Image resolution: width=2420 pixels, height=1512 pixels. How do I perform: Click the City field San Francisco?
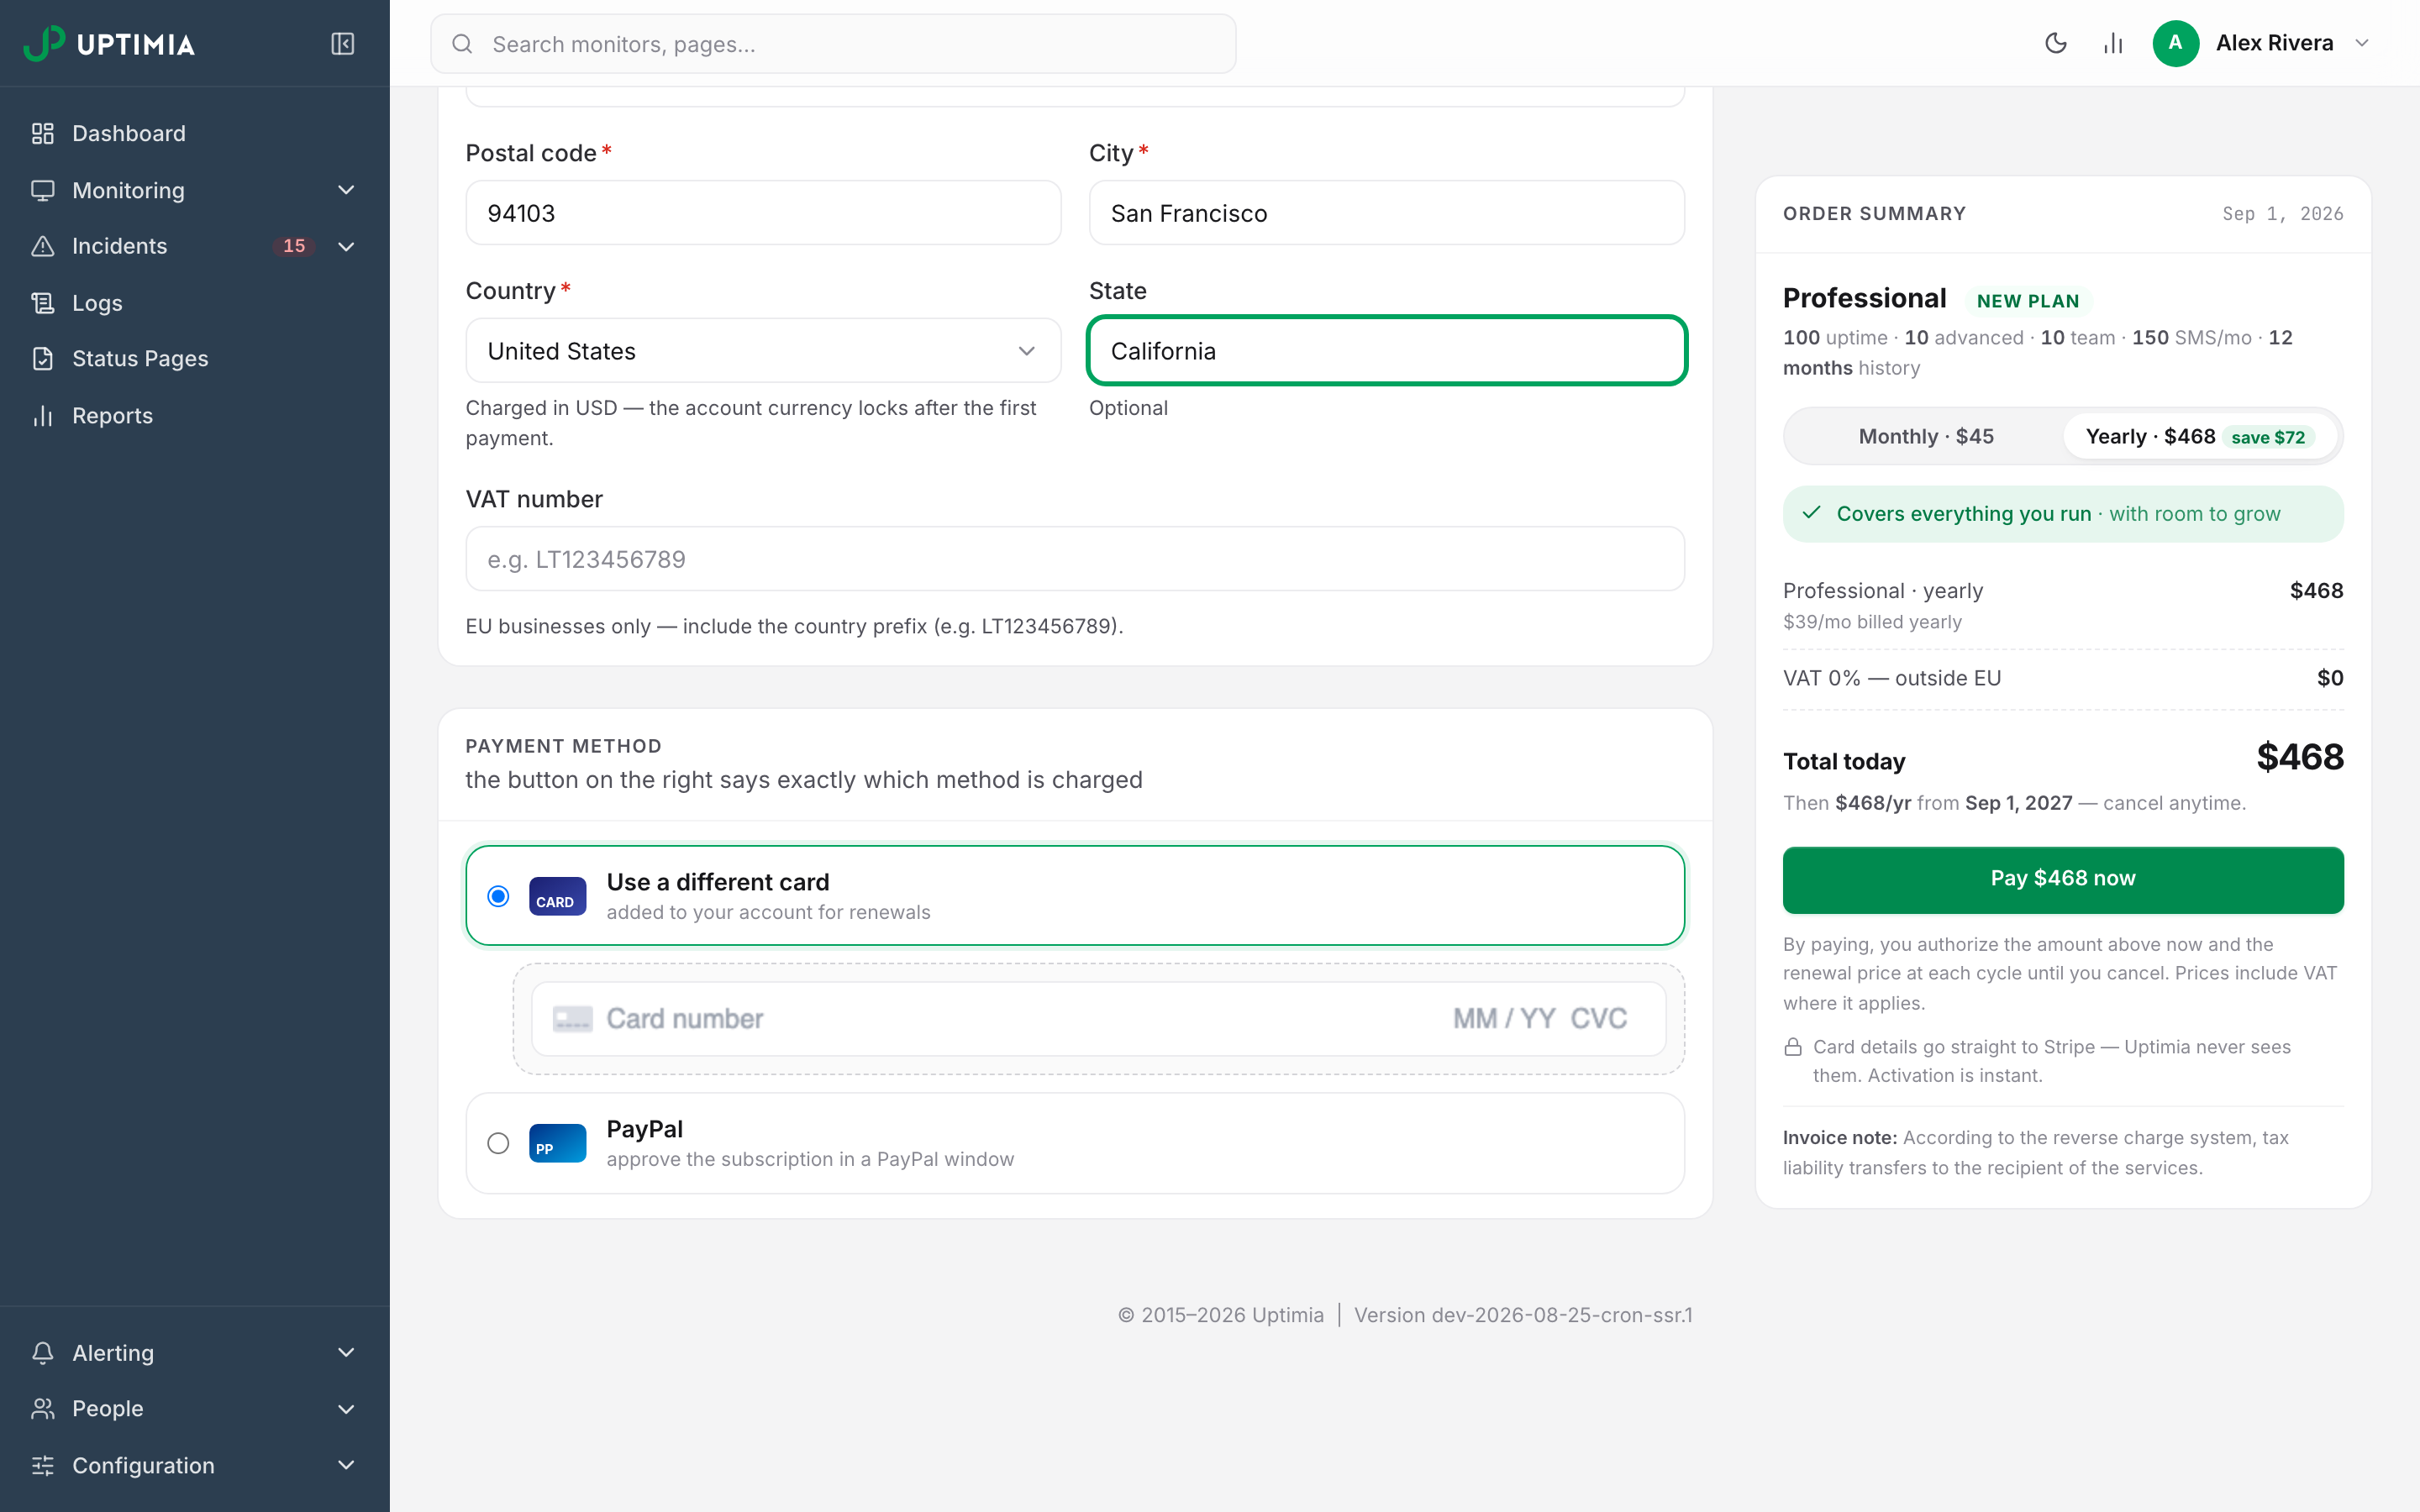[1386, 213]
